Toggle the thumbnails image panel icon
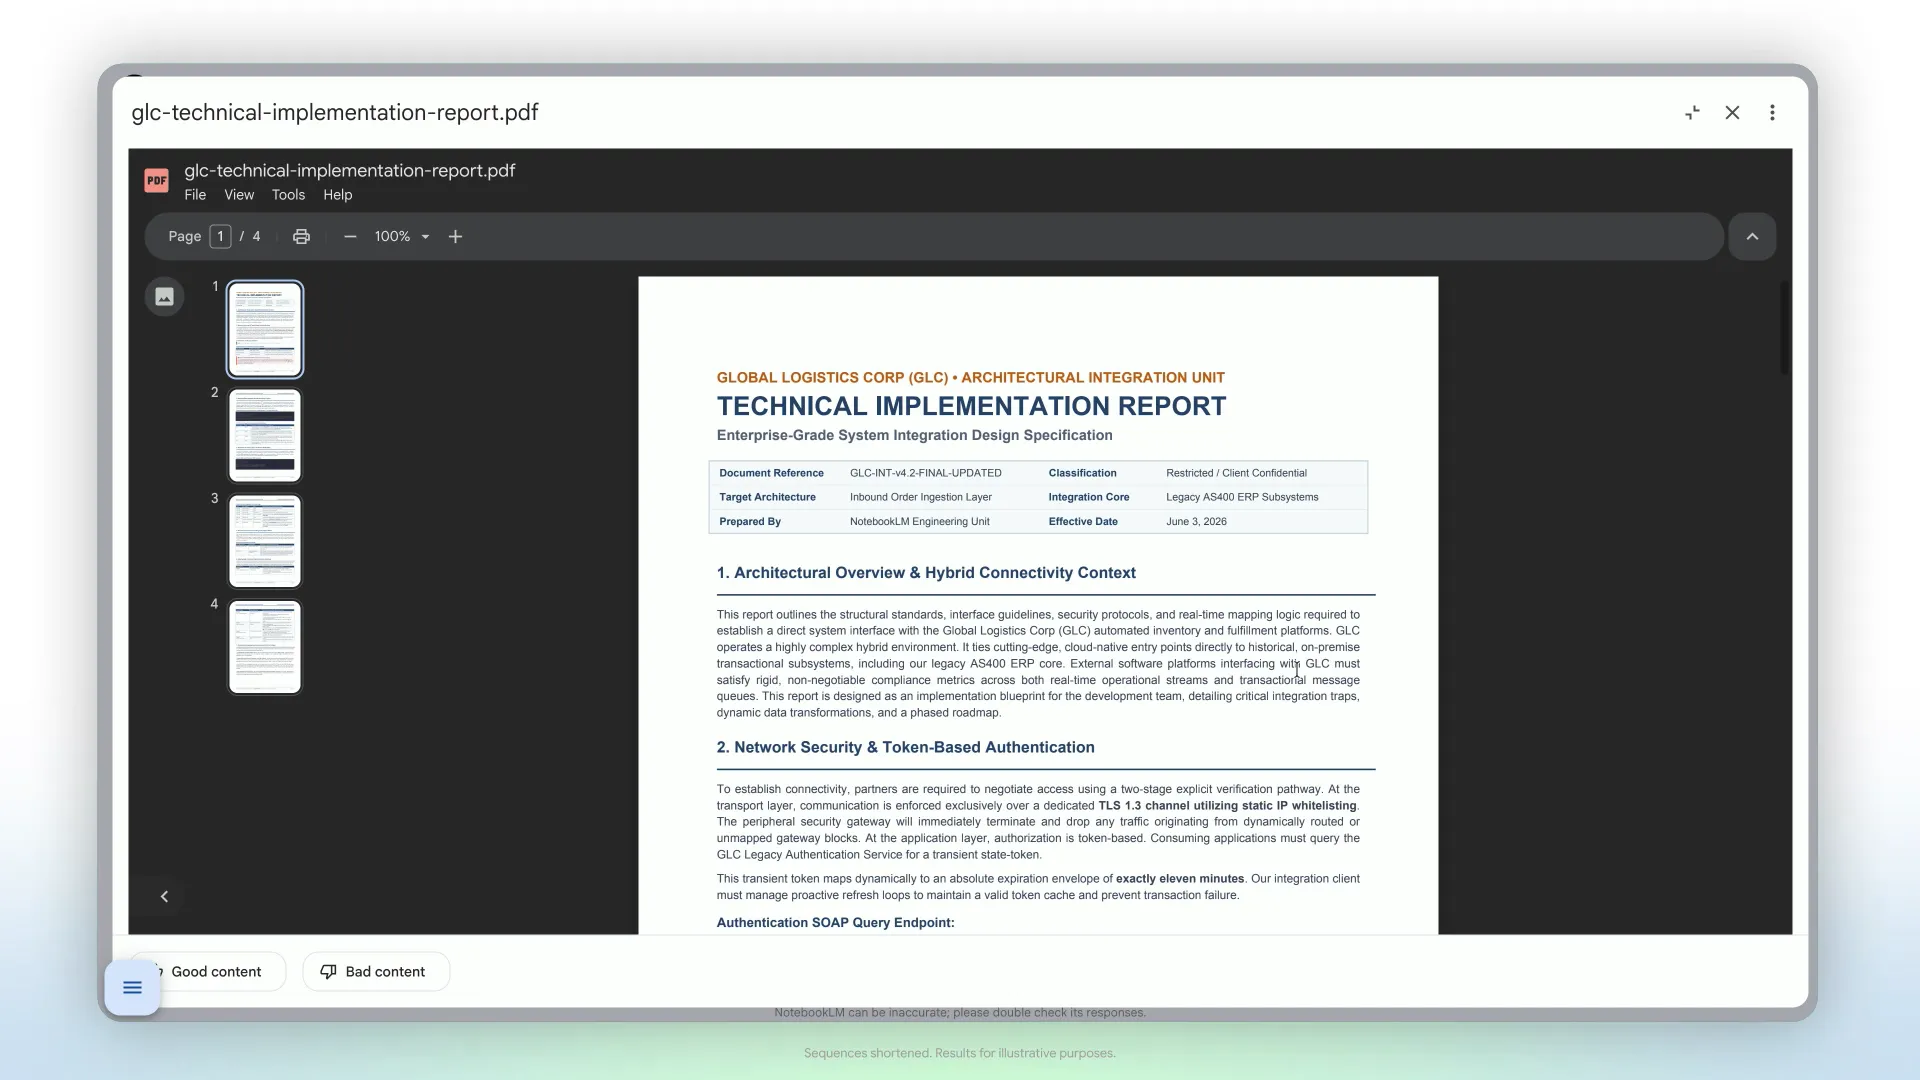1920x1080 pixels. pyautogui.click(x=165, y=297)
